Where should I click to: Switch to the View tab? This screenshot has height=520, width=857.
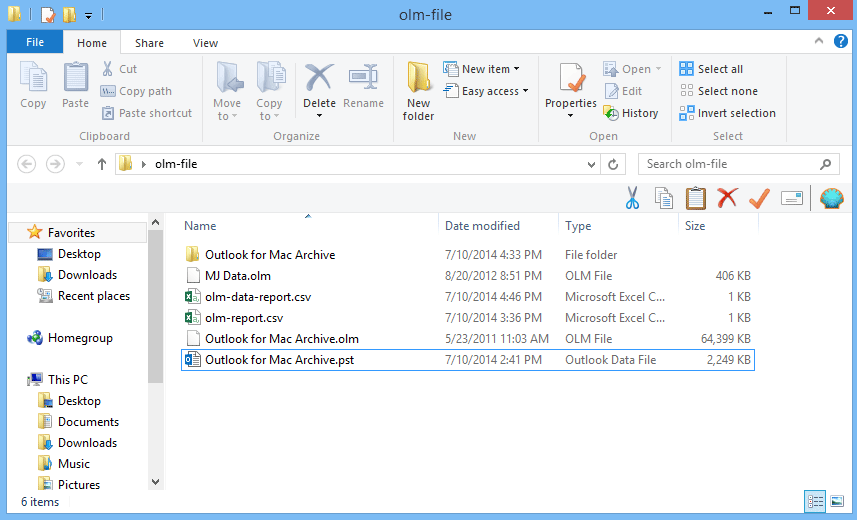tap(205, 43)
